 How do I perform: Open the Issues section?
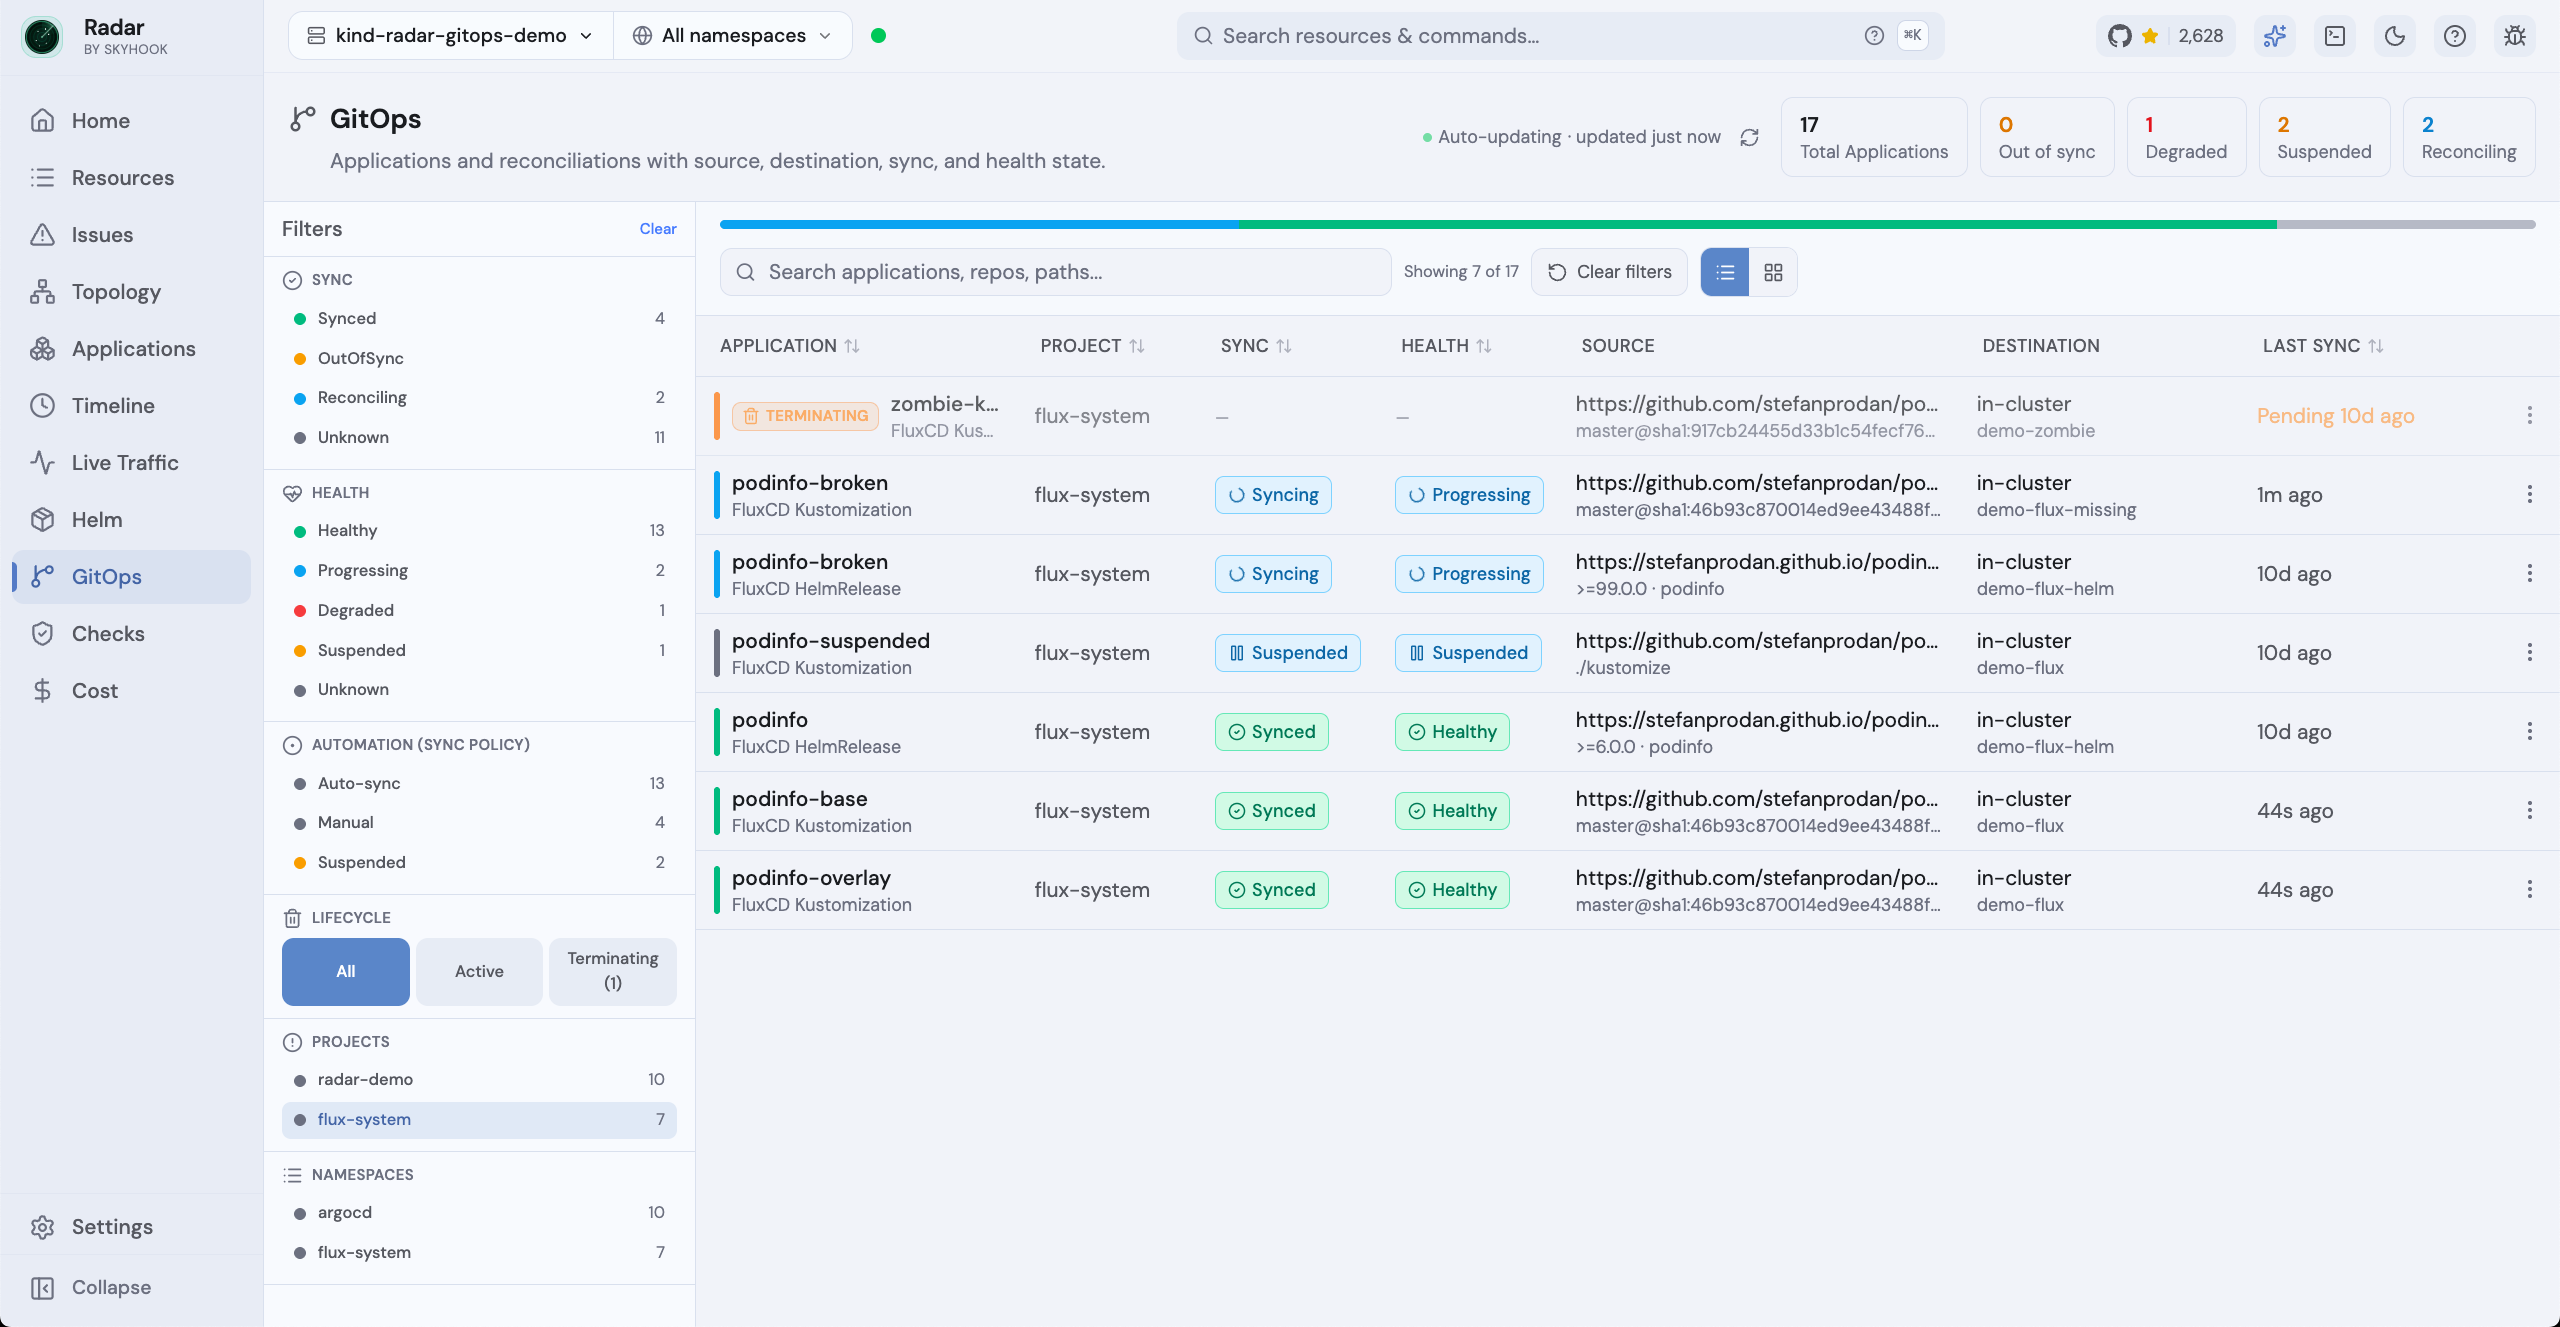pyautogui.click(x=131, y=235)
